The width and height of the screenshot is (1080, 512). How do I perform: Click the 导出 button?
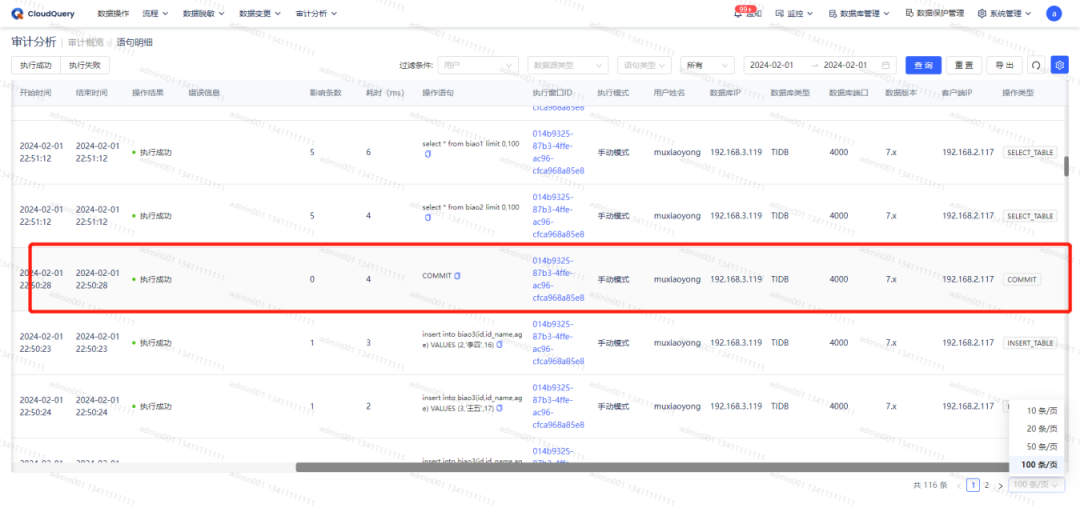(1004, 65)
